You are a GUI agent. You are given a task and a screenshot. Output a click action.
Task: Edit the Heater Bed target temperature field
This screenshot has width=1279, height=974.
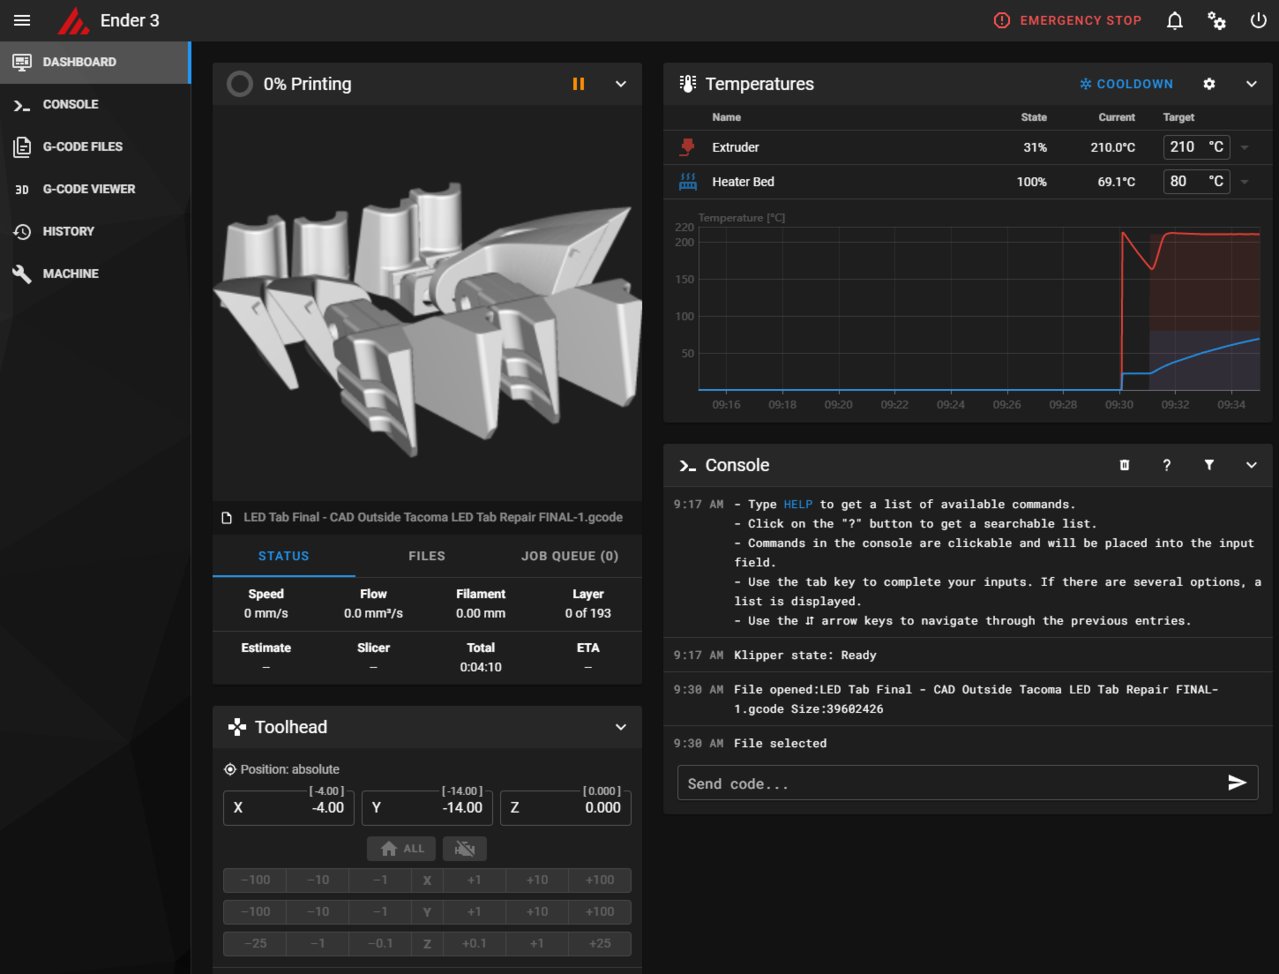pyautogui.click(x=1196, y=181)
